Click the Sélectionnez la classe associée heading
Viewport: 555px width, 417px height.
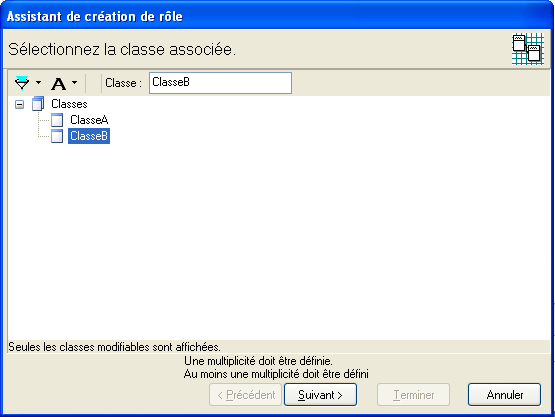(122, 50)
